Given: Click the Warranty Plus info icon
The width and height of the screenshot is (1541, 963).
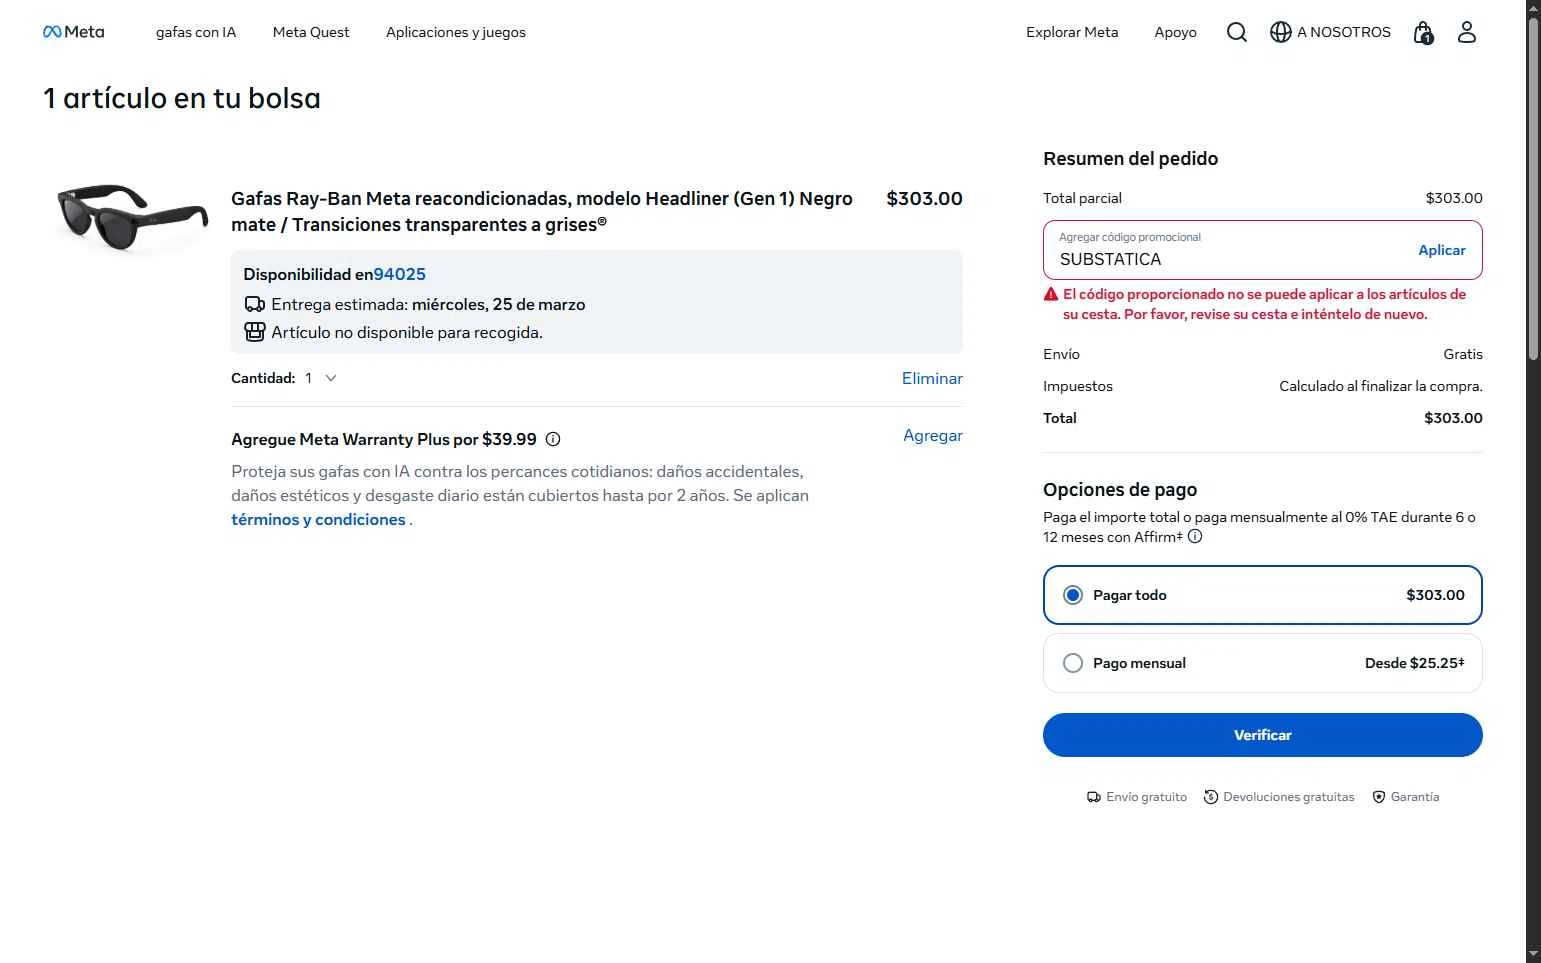Looking at the screenshot, I should click(553, 439).
